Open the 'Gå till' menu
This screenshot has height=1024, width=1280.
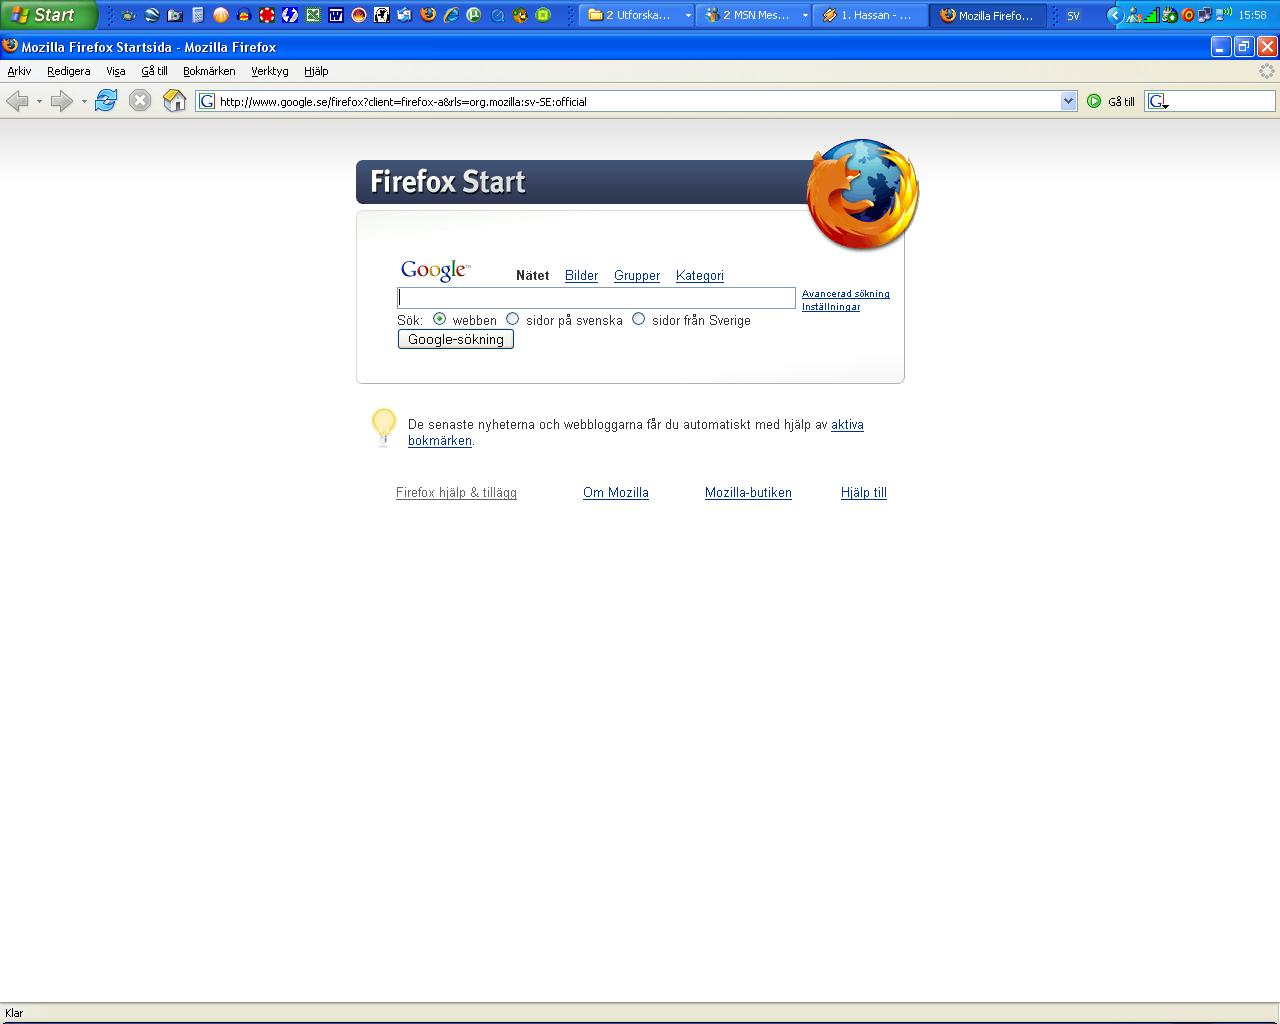[154, 71]
